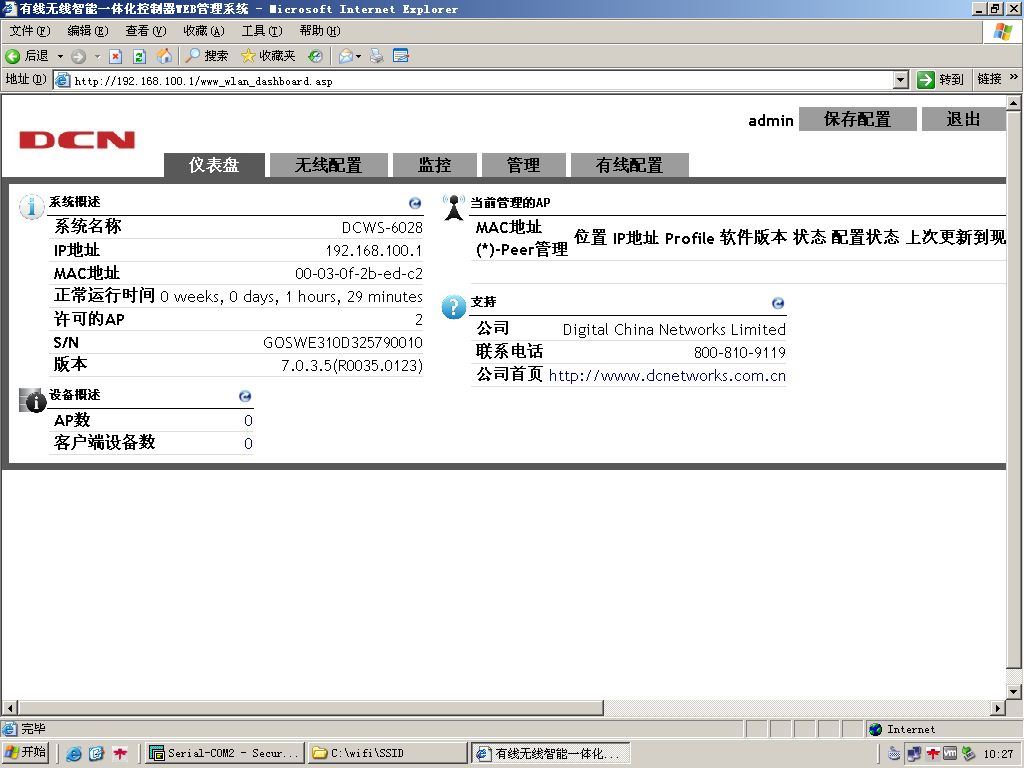The width and height of the screenshot is (1024, 768).
Task: Refresh the 支持 support panel
Action: click(x=778, y=303)
